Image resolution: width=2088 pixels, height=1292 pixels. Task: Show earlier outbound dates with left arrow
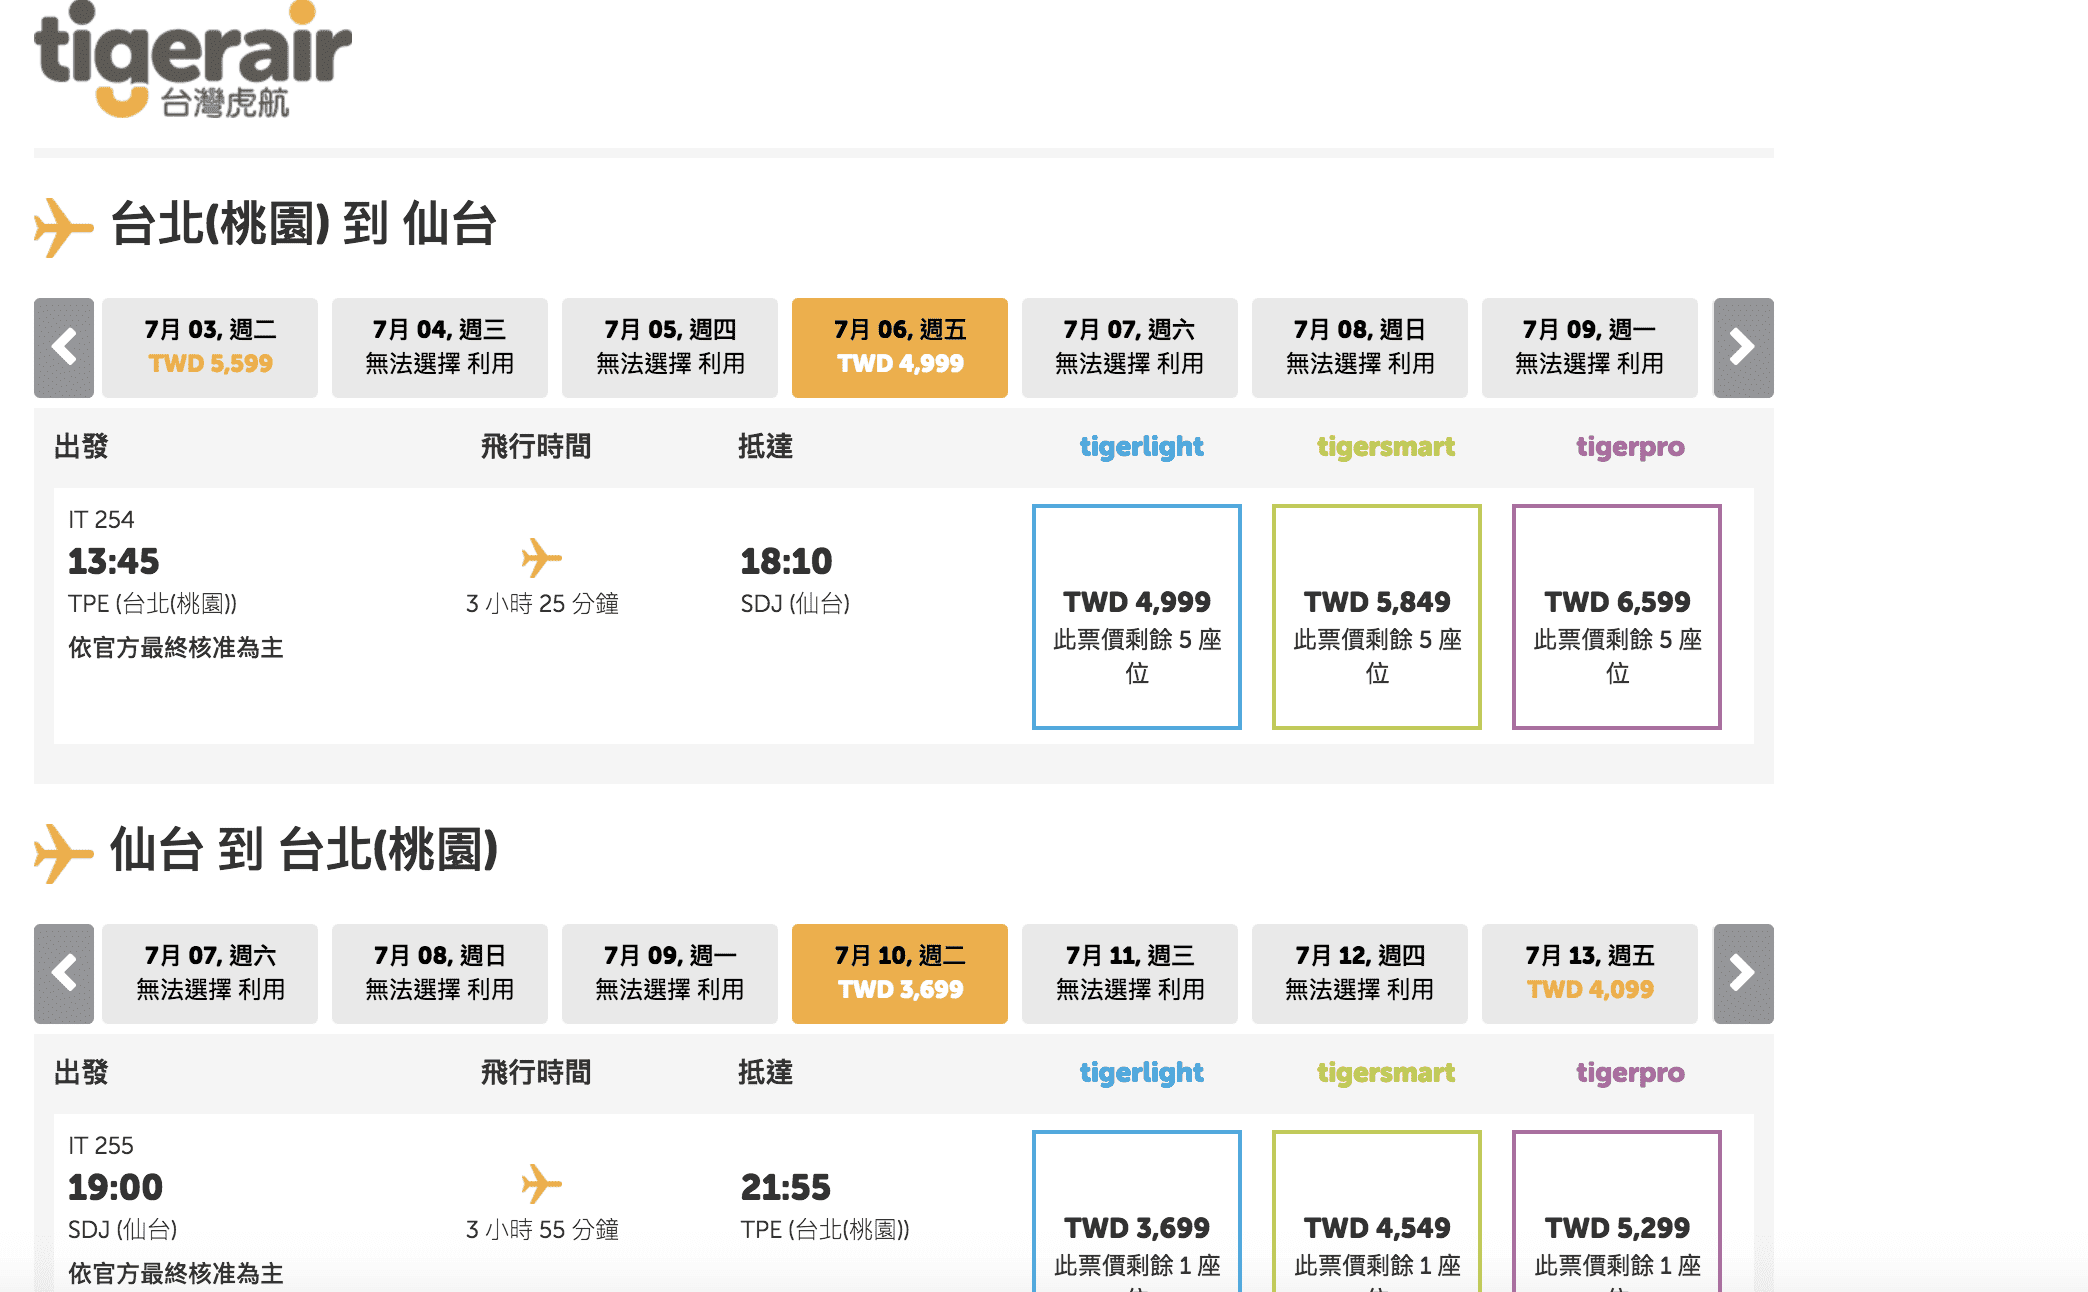pyautogui.click(x=64, y=348)
